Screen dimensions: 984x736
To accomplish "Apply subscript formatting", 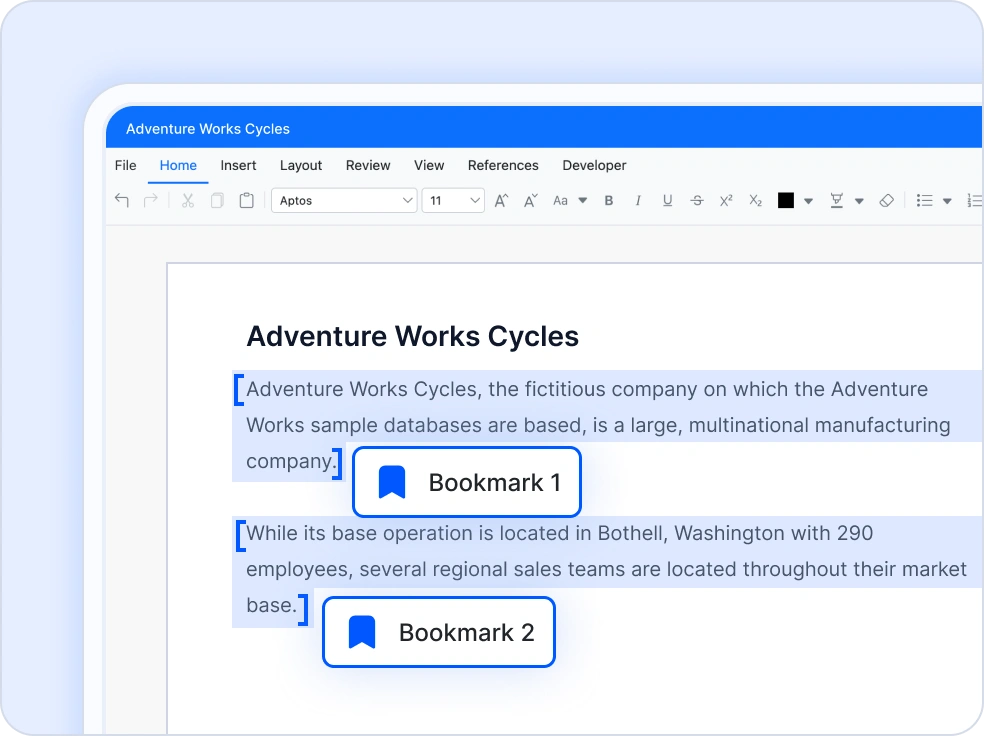I will pyautogui.click(x=756, y=201).
